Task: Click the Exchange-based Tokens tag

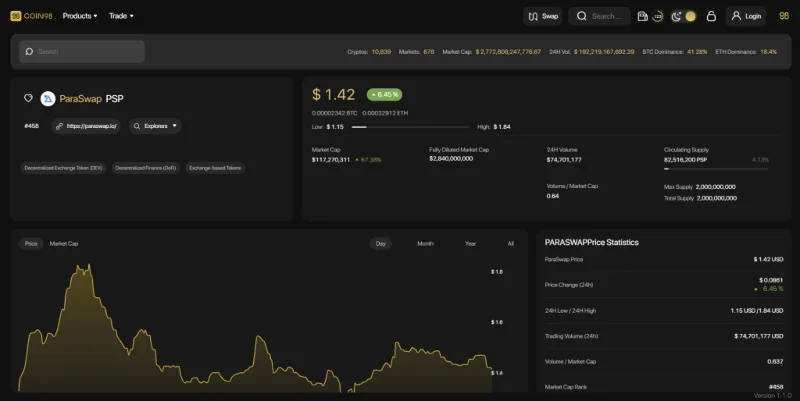Action: coord(215,168)
